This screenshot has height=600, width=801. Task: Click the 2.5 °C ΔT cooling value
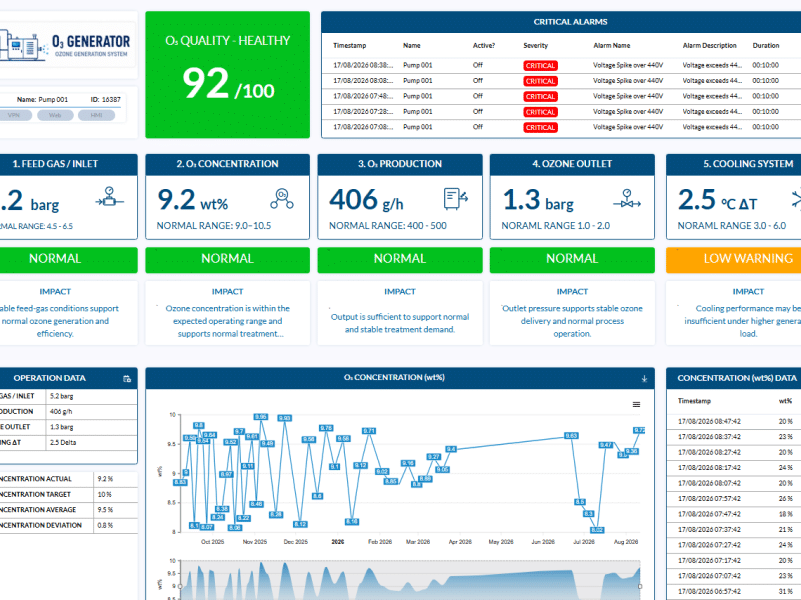pyautogui.click(x=717, y=200)
